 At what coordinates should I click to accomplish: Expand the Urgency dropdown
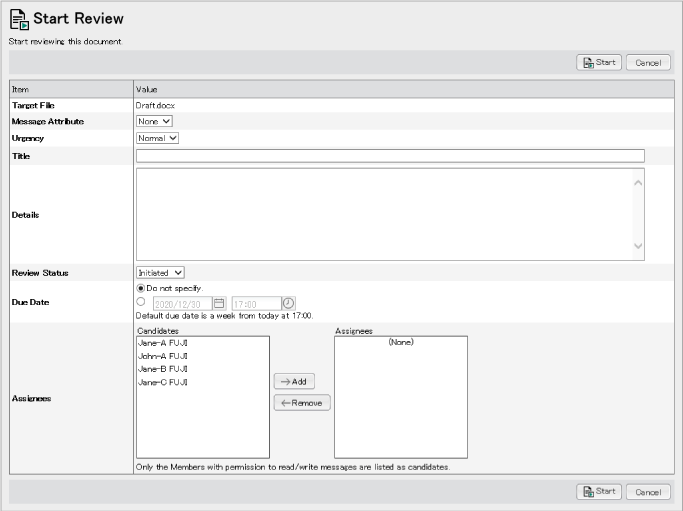[157, 138]
